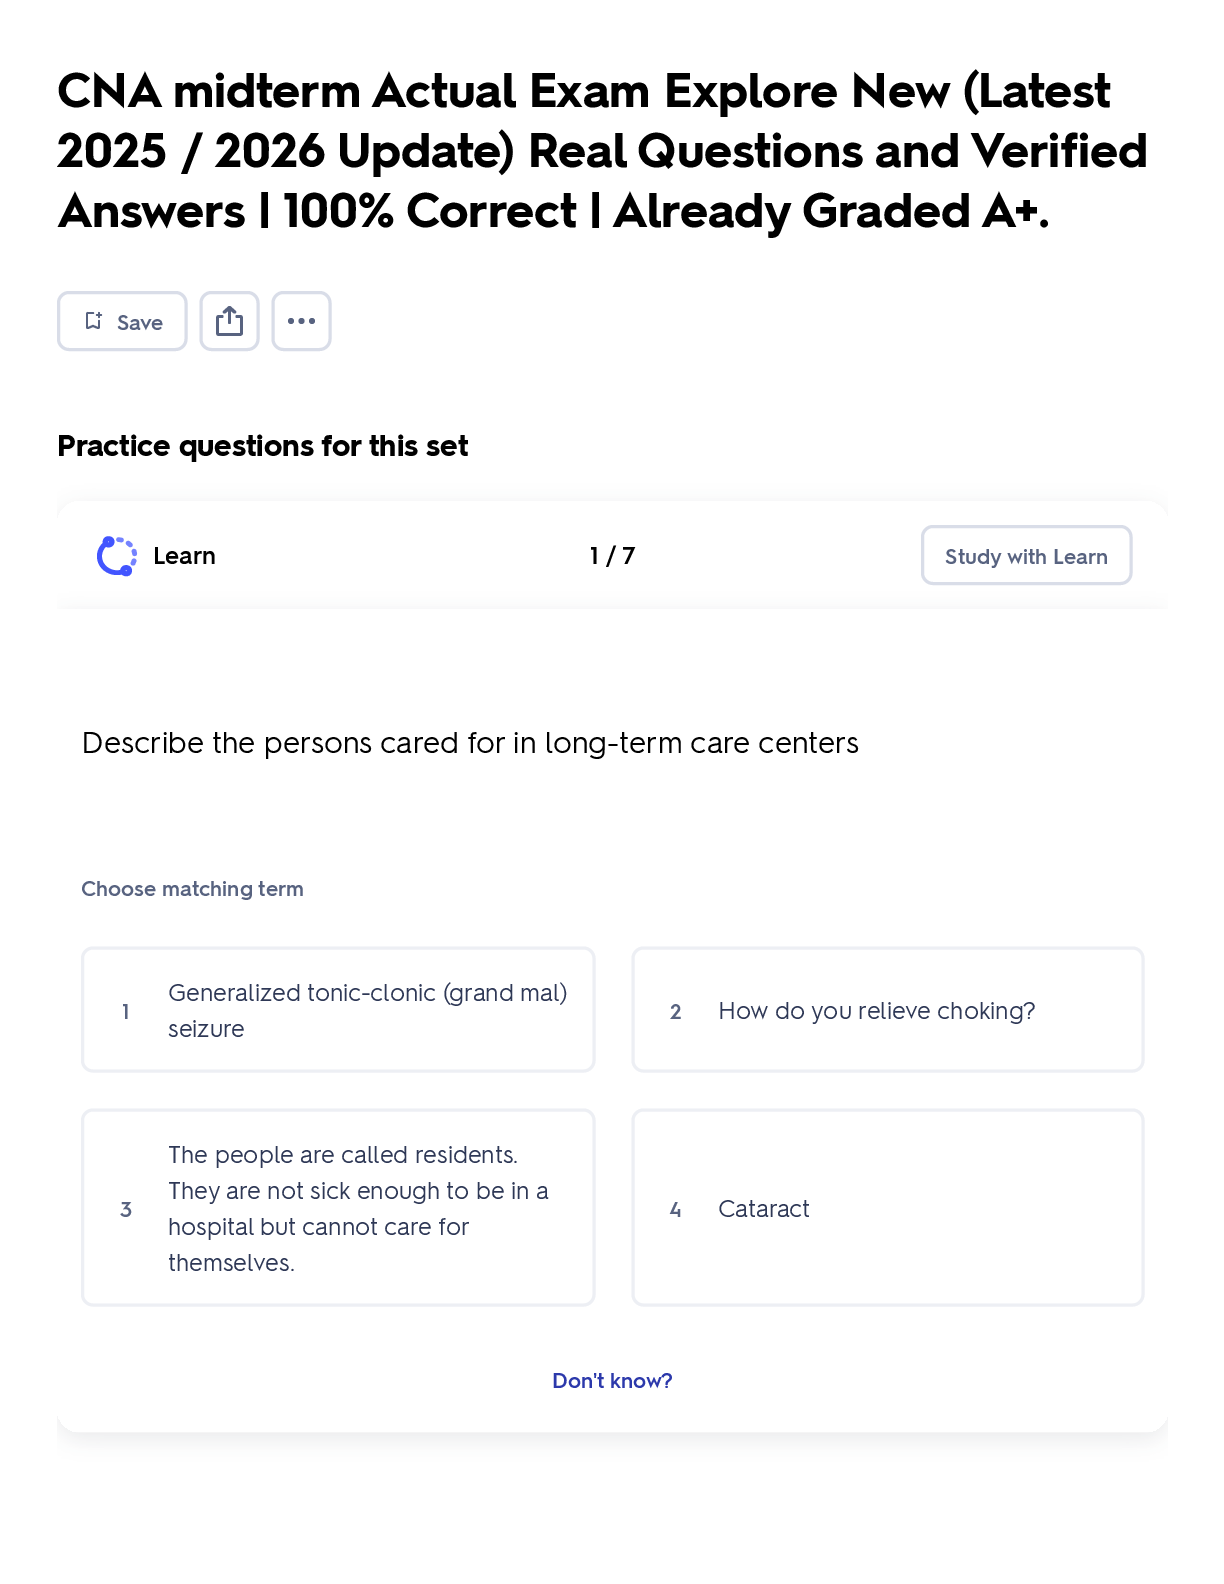Click the Don't know? link
The height and width of the screenshot is (1584, 1224).
pos(612,1380)
